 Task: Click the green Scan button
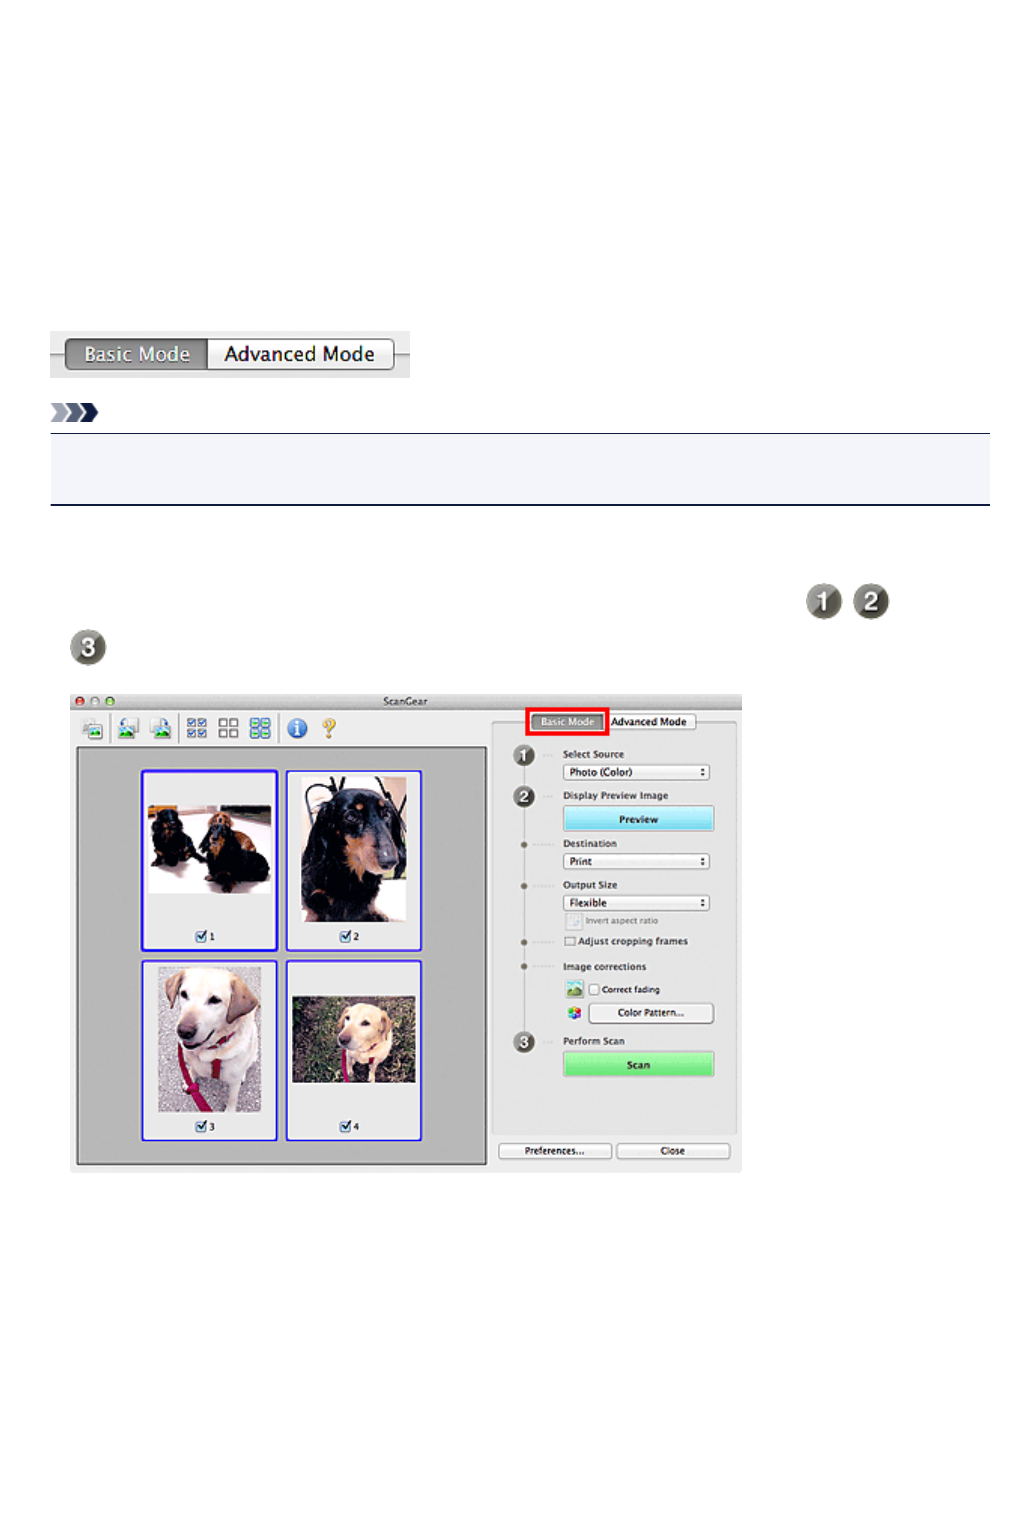[638, 1065]
